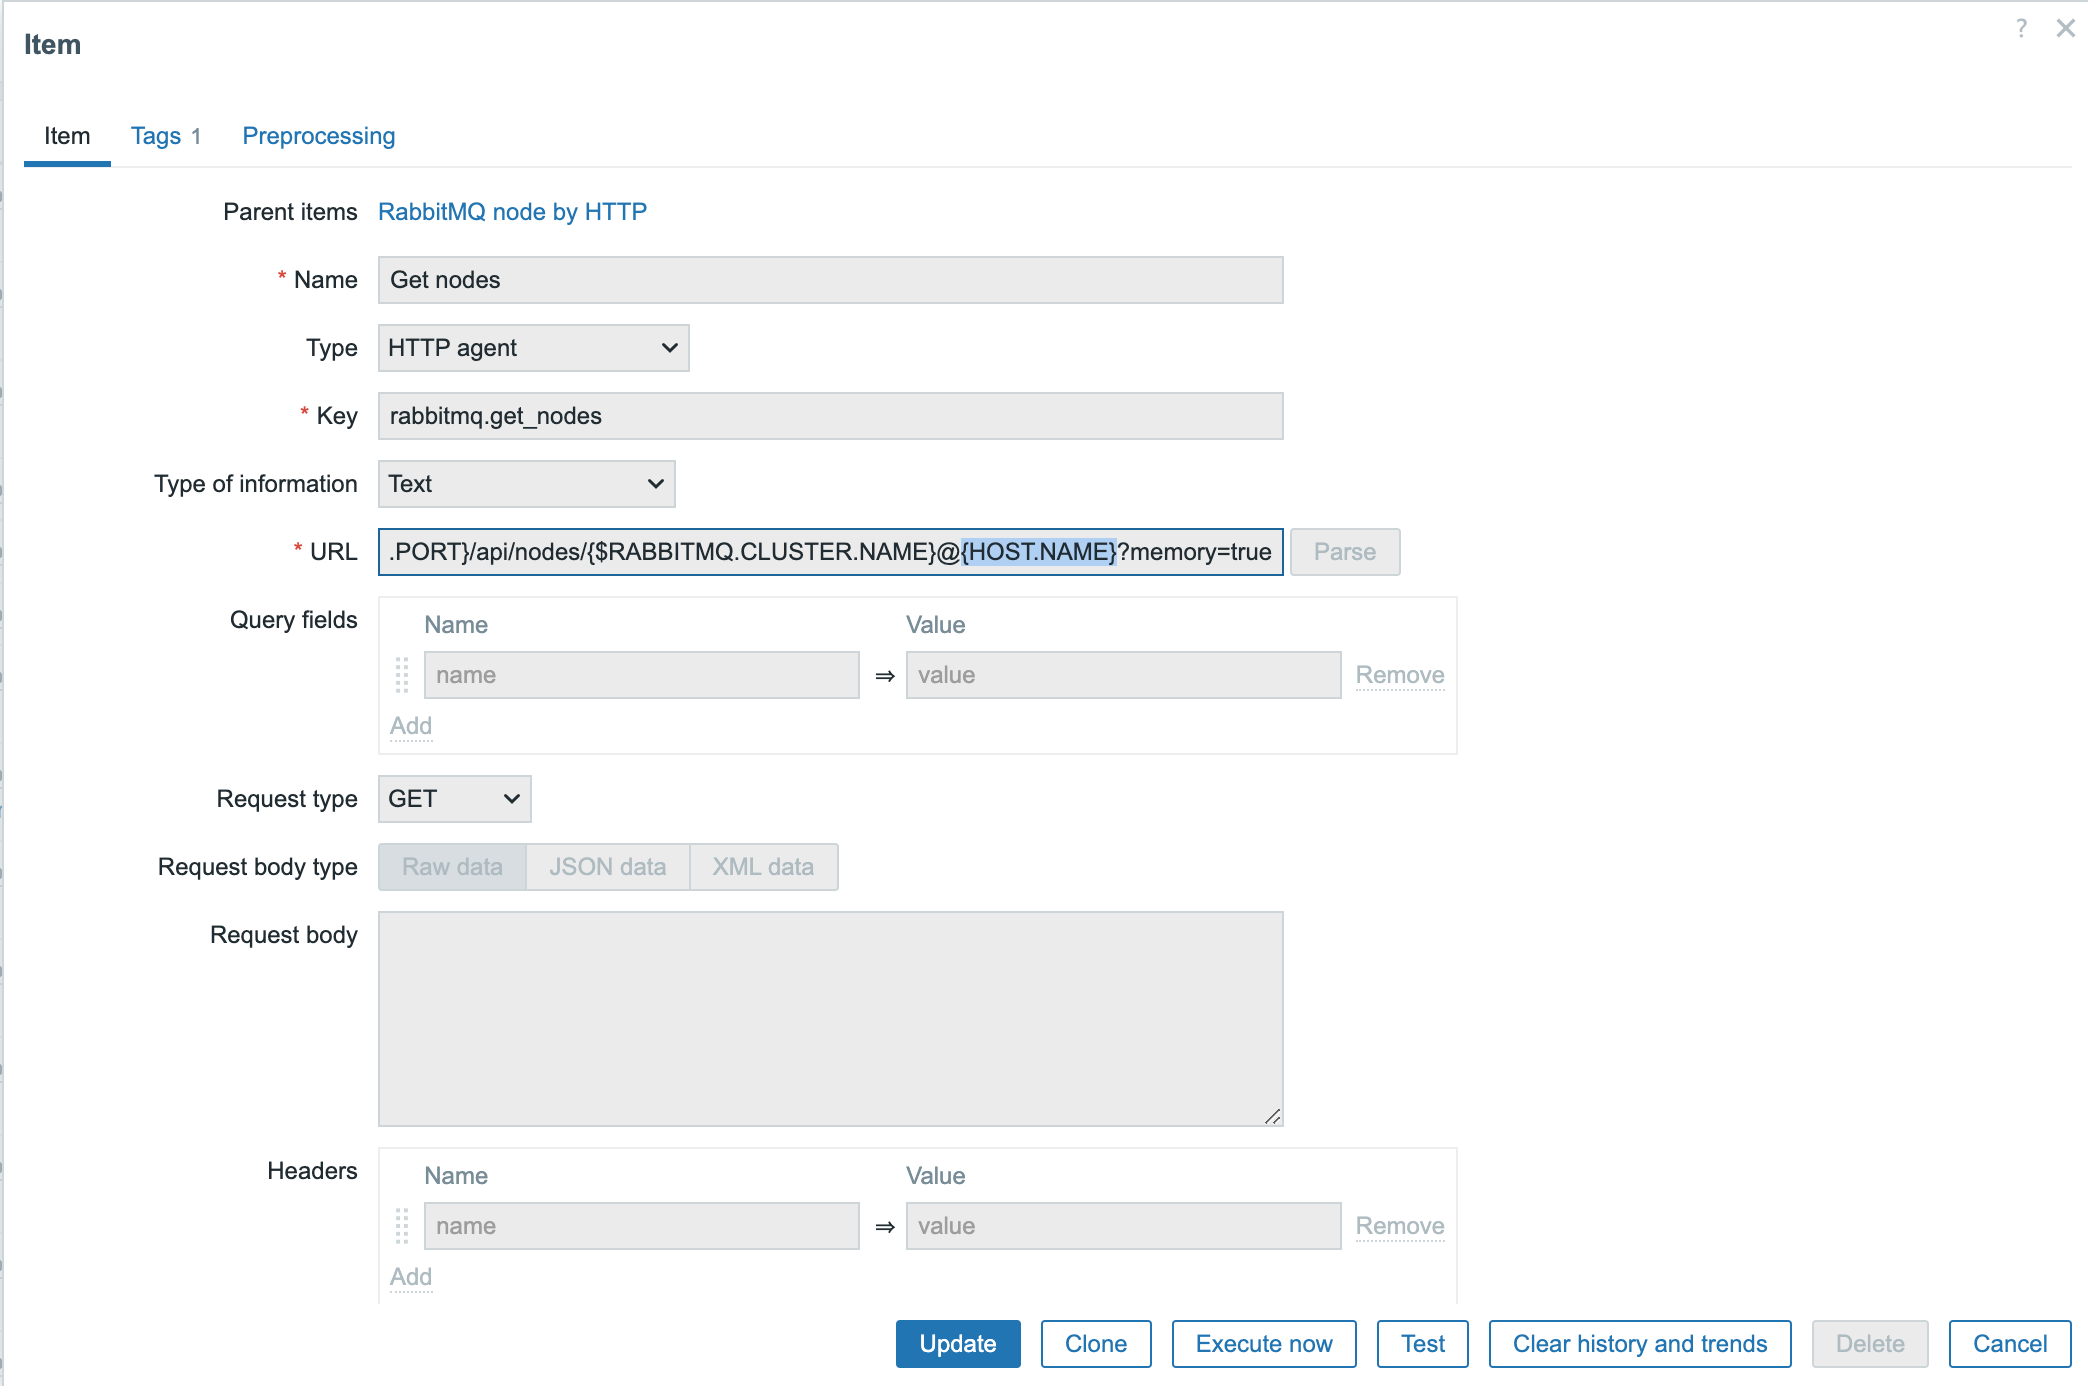Screen dimensions: 2088x1386
Task: Click the Execute now button
Action: pyautogui.click(x=1263, y=1344)
